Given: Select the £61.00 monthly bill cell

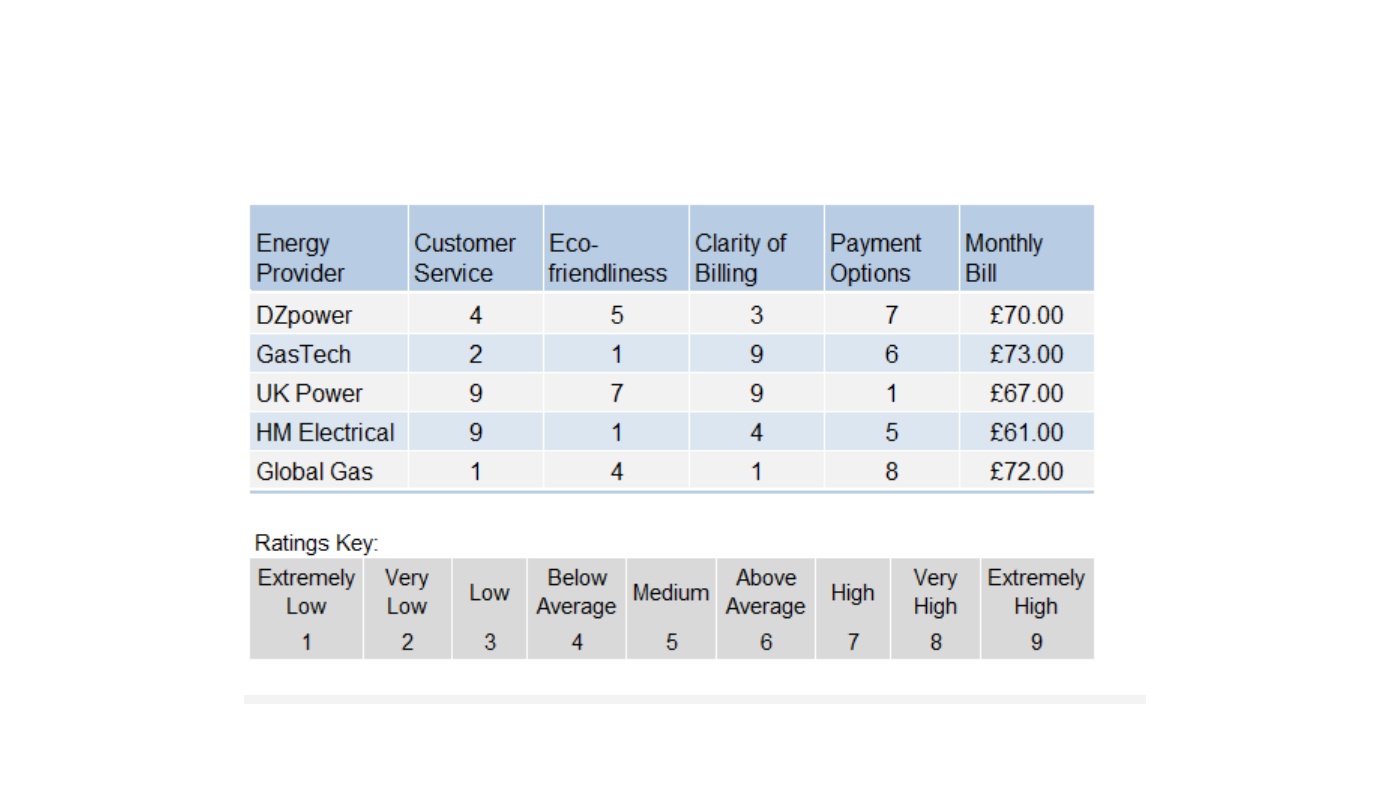Looking at the screenshot, I should pyautogui.click(x=1026, y=432).
